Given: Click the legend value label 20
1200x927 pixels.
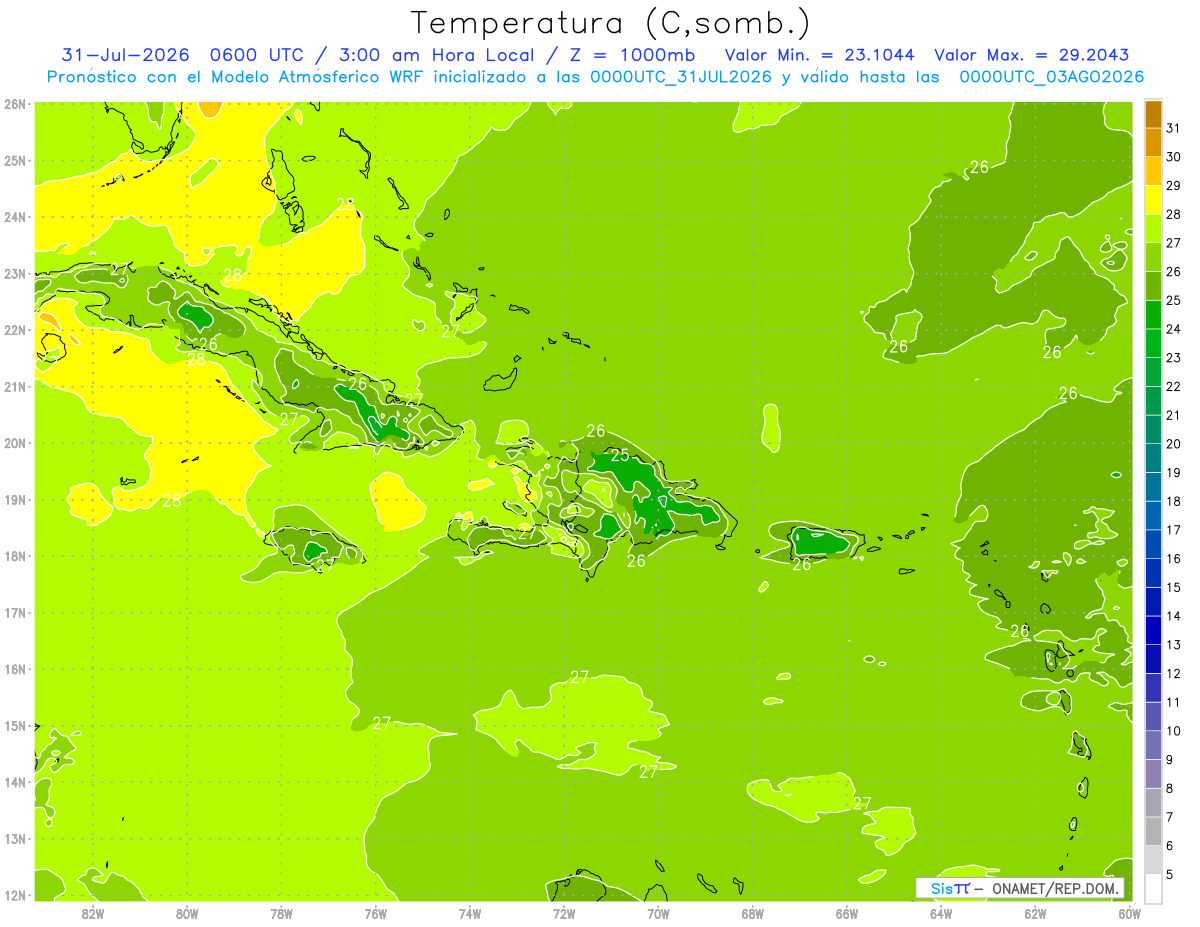Looking at the screenshot, I should coord(1173,444).
